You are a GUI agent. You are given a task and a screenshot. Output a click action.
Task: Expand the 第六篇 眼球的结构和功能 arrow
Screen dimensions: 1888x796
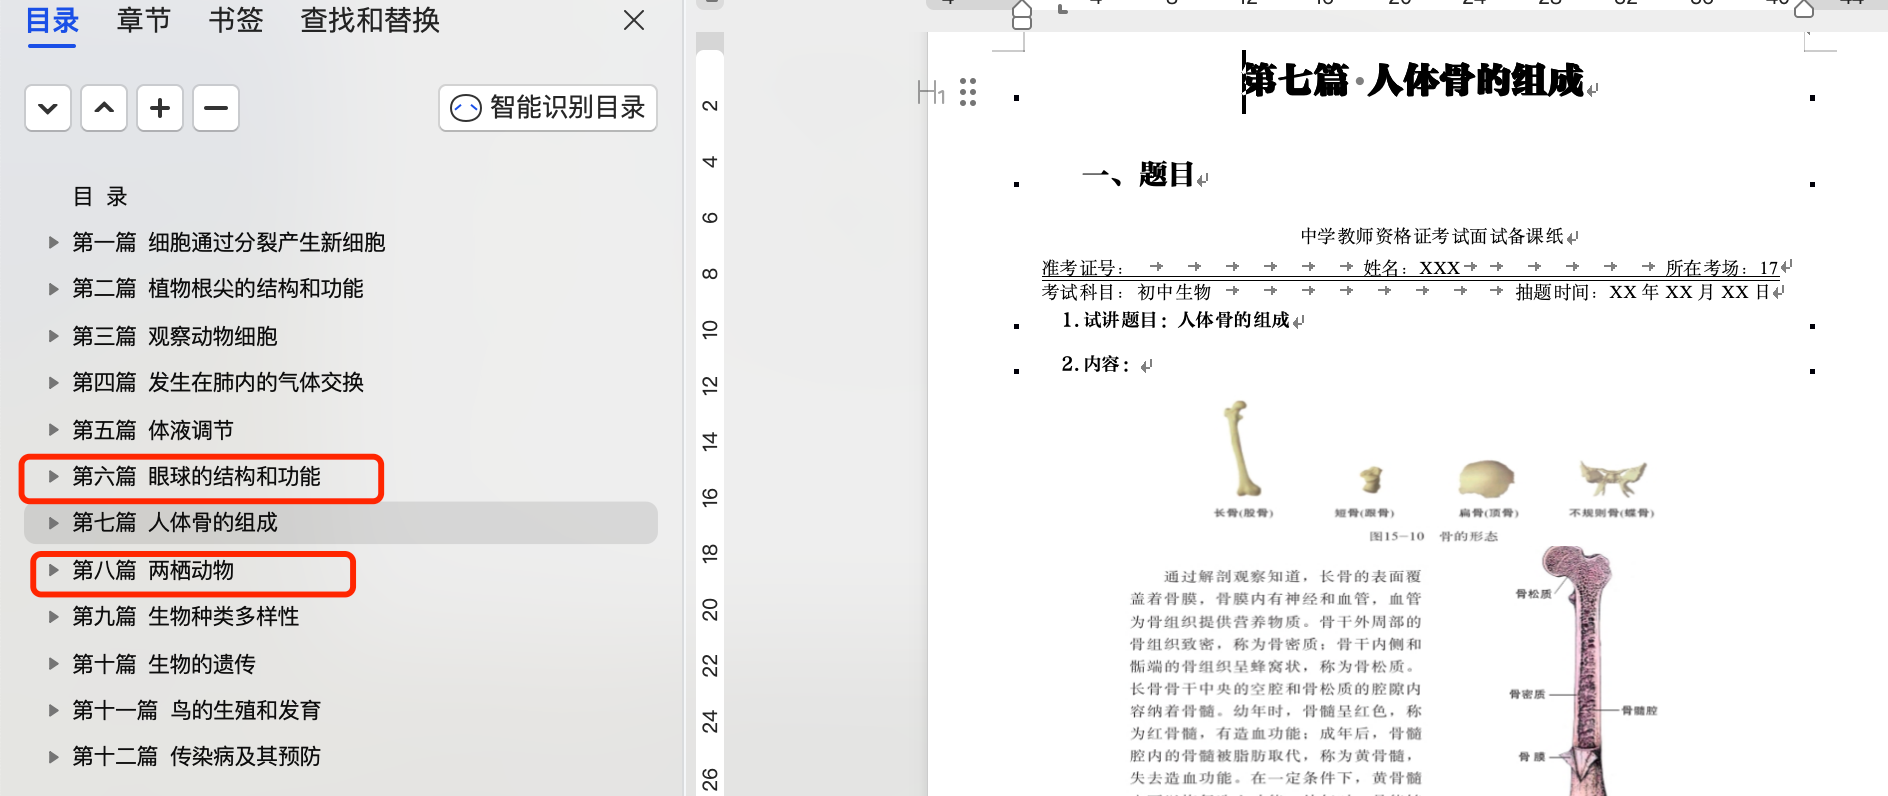54,477
